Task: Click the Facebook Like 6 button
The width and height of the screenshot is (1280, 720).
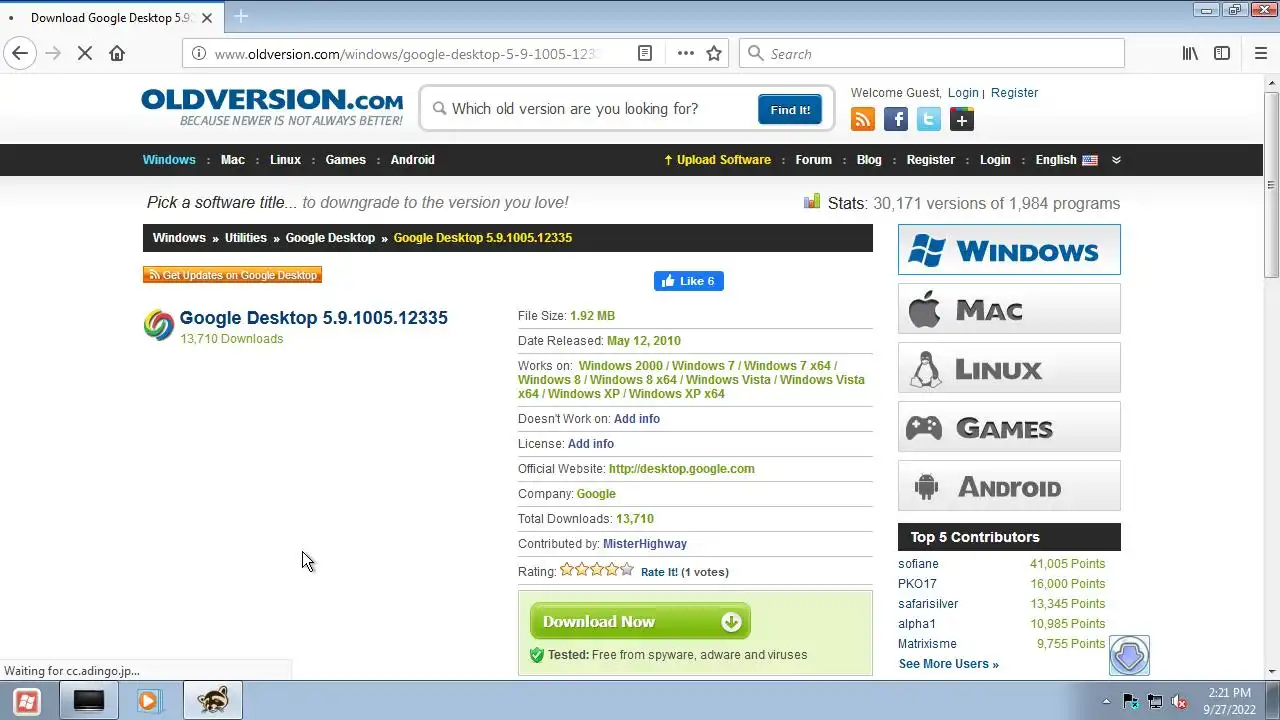Action: pyautogui.click(x=689, y=281)
